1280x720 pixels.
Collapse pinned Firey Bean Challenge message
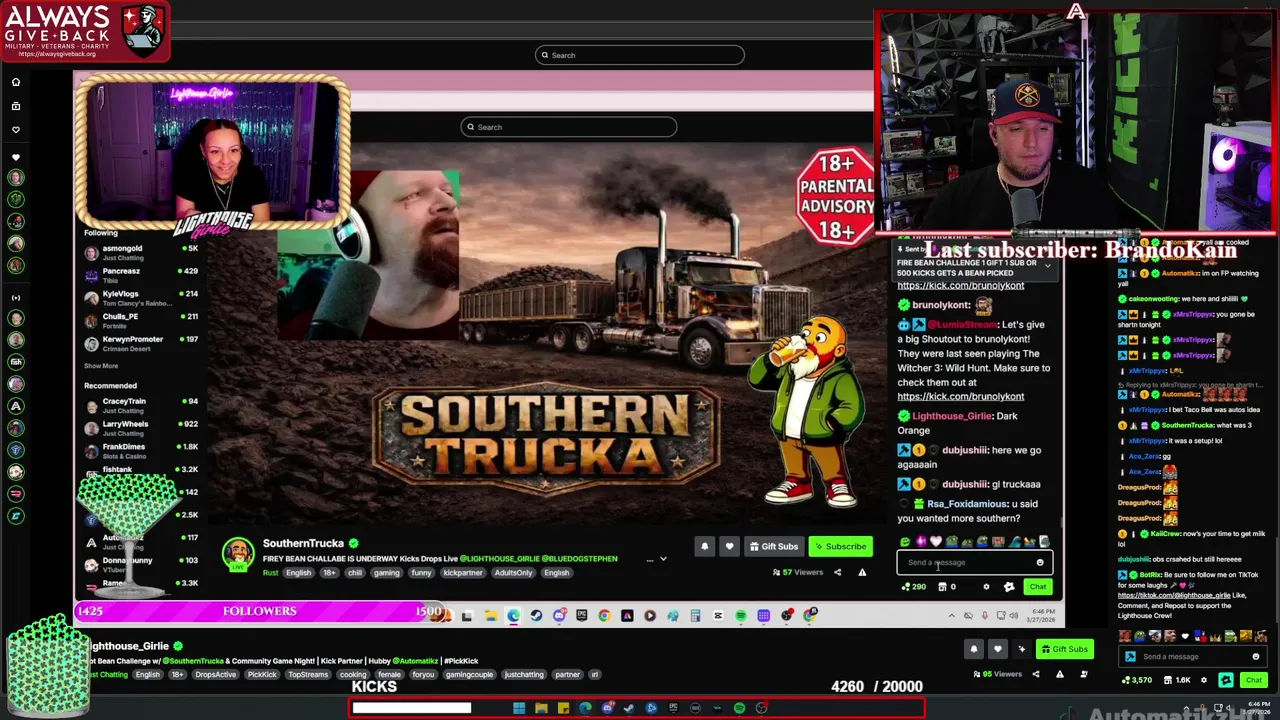(x=1048, y=266)
